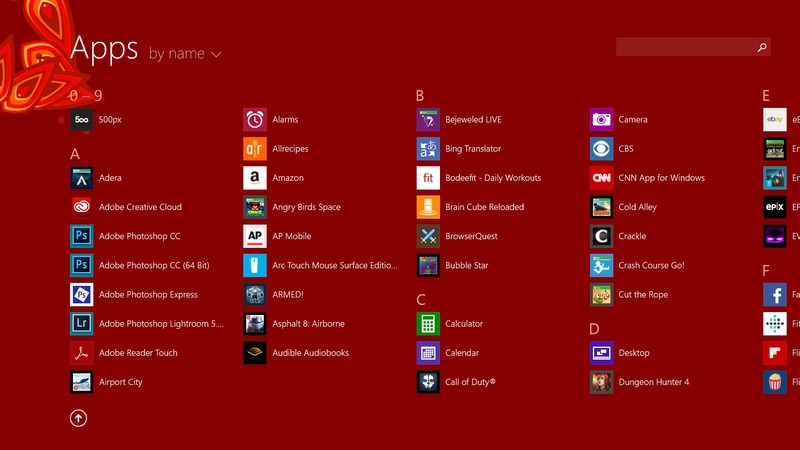Launch Call of Duty icon
Image resolution: width=800 pixels, height=450 pixels.
pyautogui.click(x=428, y=382)
